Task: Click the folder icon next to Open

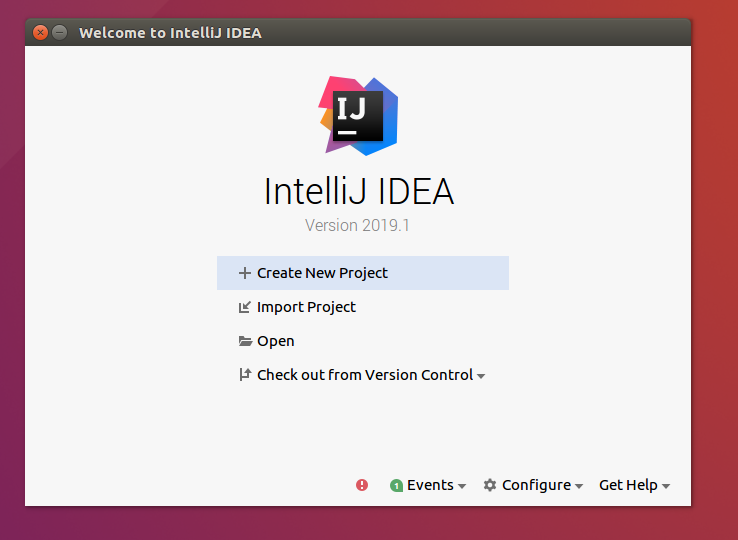Action: click(245, 341)
